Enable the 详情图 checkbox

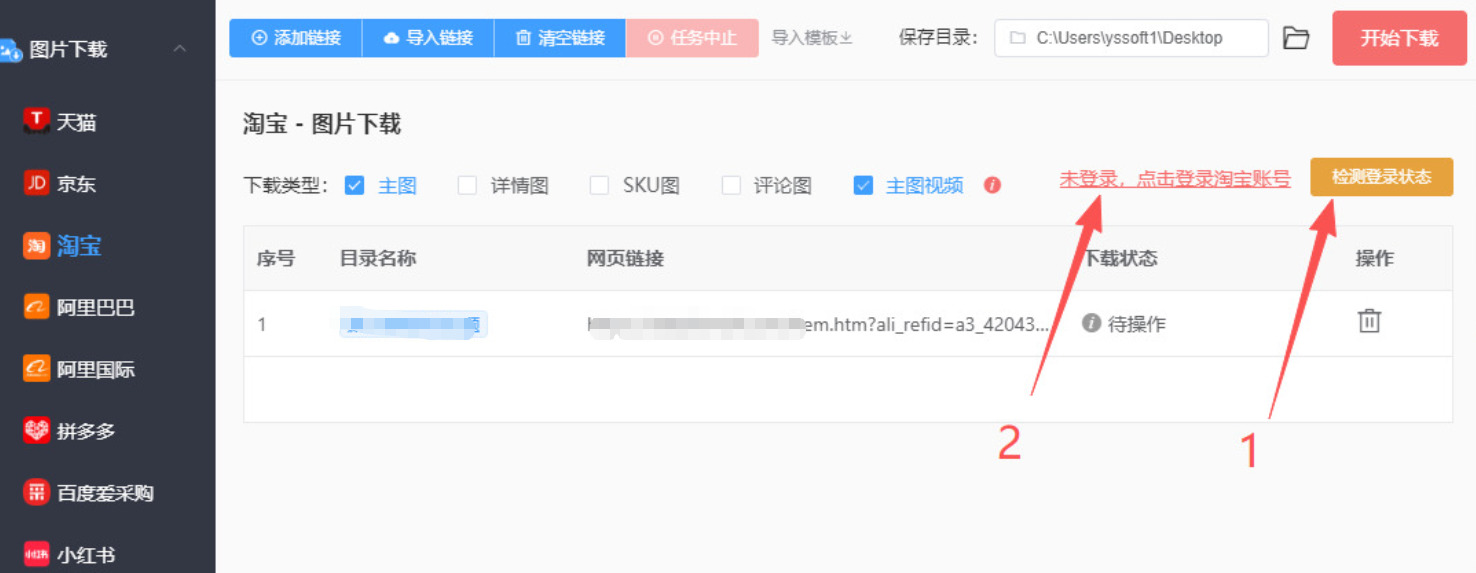tap(467, 185)
